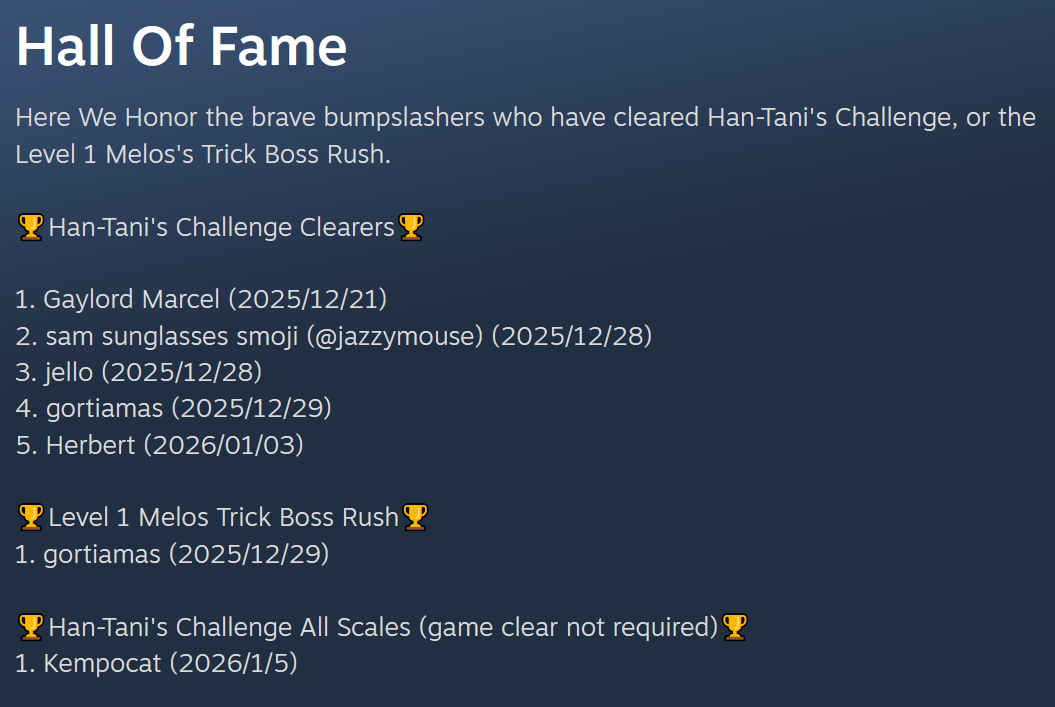Click the trophy after 'game clear not required'
1055x707 pixels.
[x=735, y=627]
